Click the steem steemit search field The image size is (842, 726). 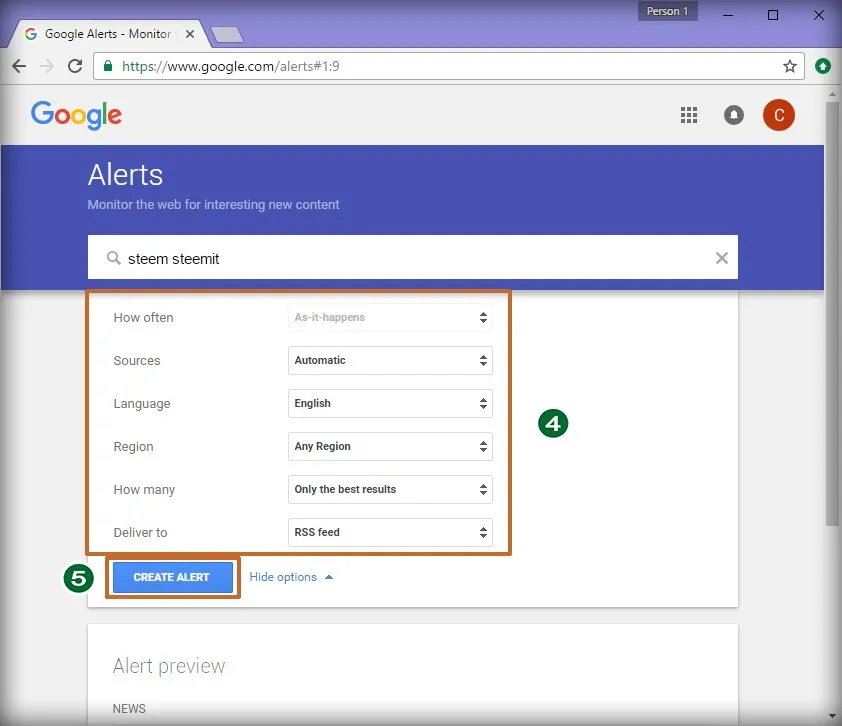[412, 257]
